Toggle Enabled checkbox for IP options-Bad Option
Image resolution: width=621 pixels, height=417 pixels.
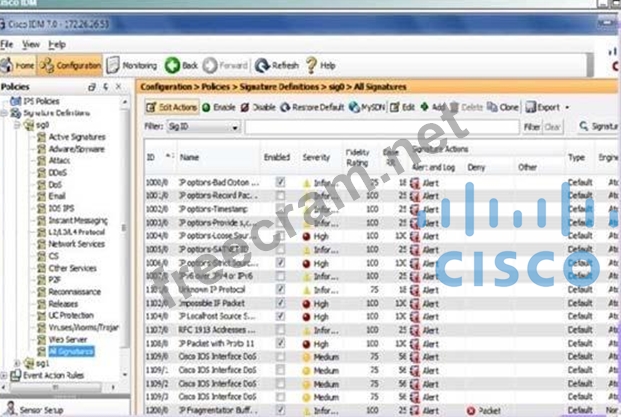coord(280,182)
